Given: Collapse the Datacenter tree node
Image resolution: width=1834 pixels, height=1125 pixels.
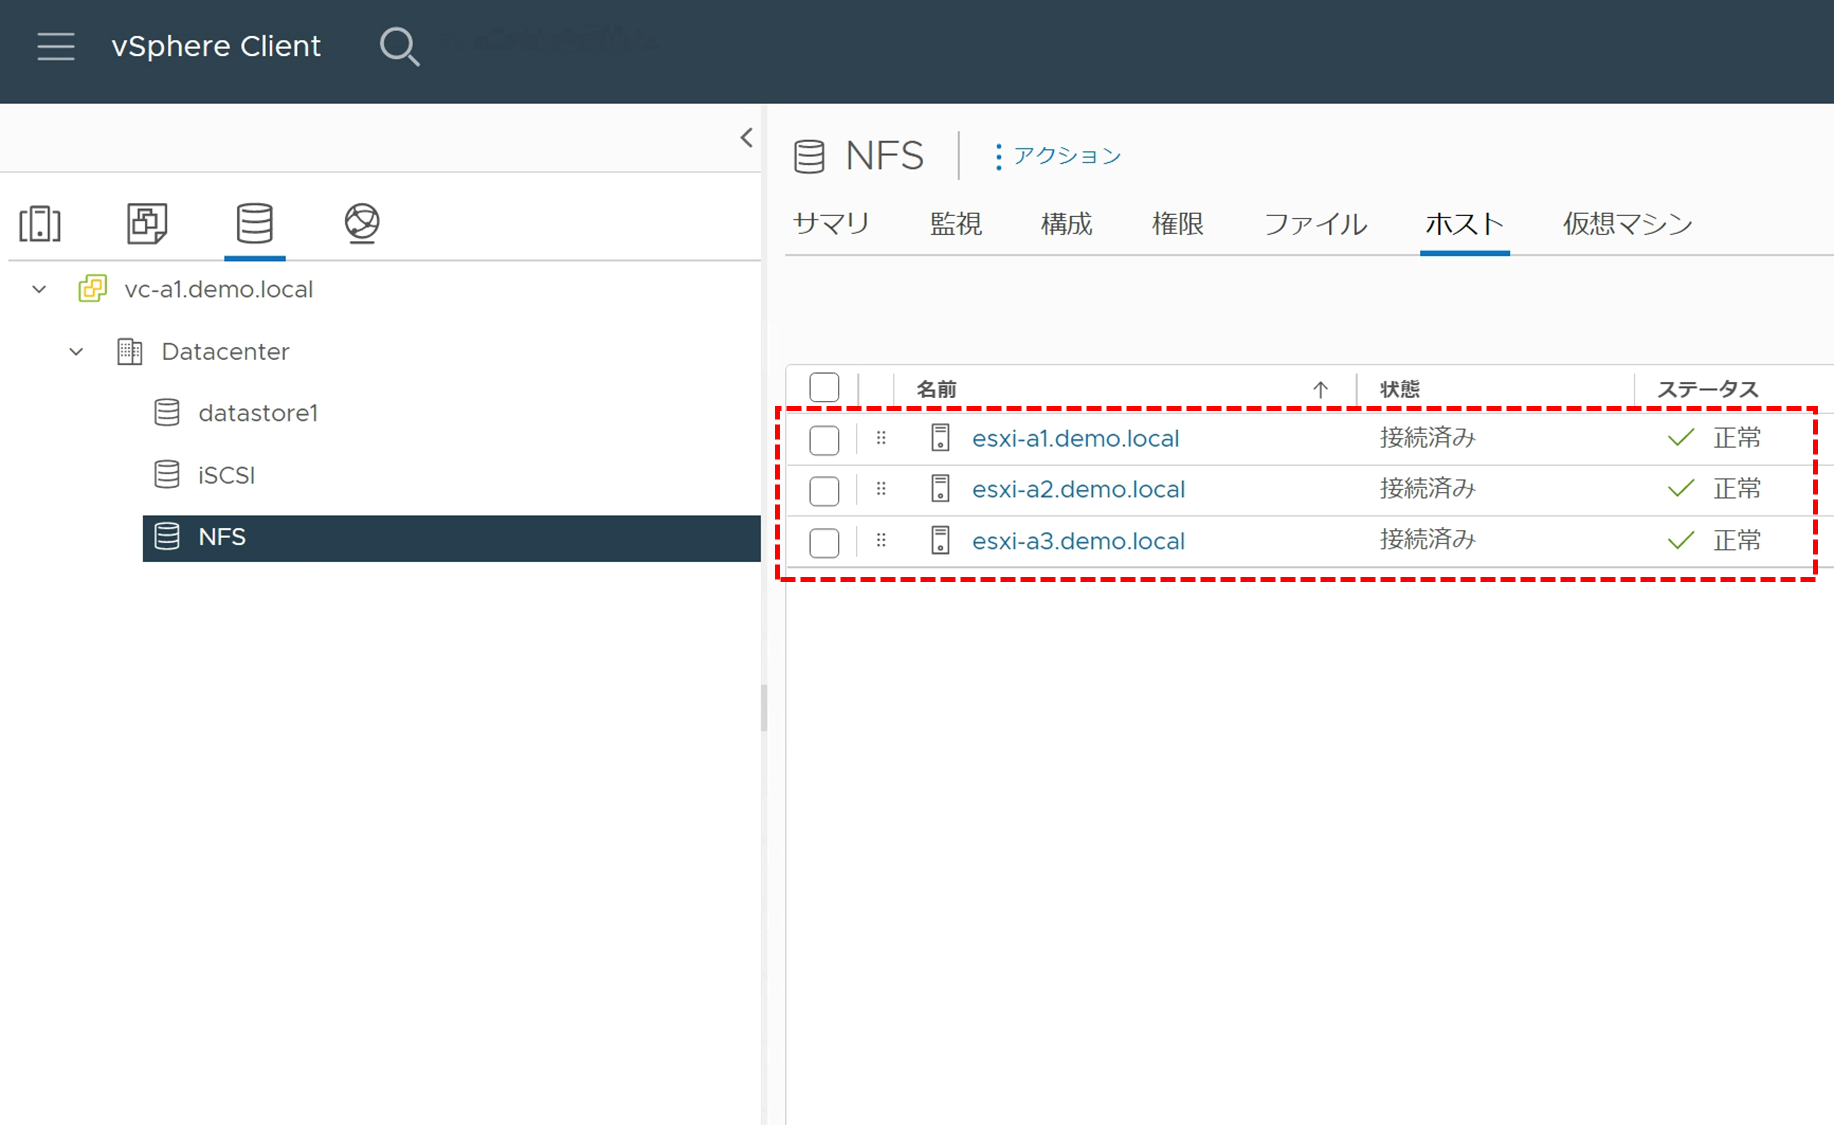Looking at the screenshot, I should [x=76, y=352].
